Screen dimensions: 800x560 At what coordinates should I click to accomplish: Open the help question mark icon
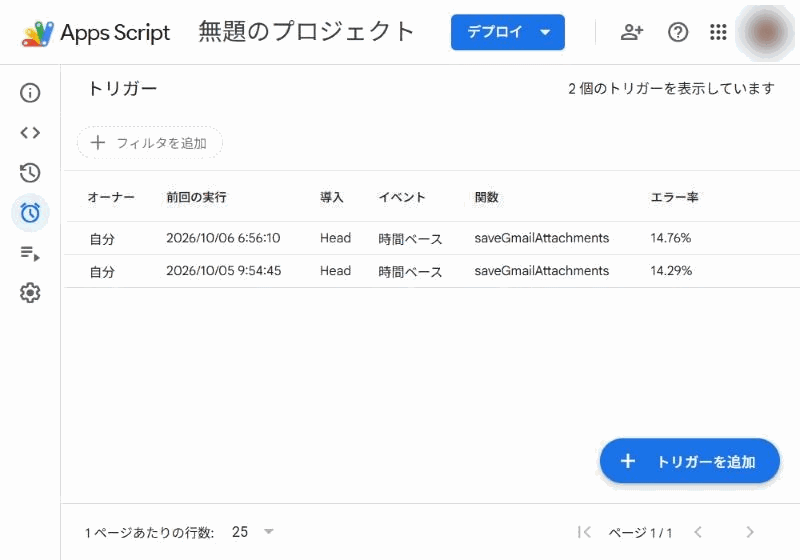click(678, 32)
